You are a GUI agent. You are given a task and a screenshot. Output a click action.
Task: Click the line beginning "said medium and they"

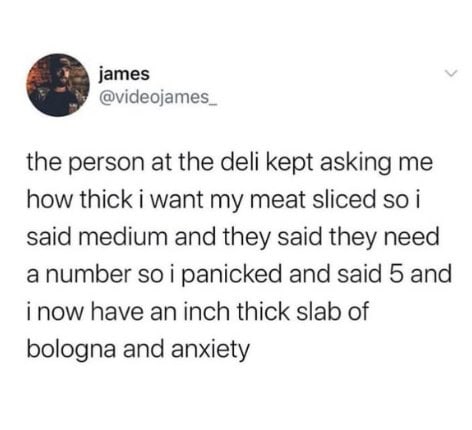coord(233,237)
